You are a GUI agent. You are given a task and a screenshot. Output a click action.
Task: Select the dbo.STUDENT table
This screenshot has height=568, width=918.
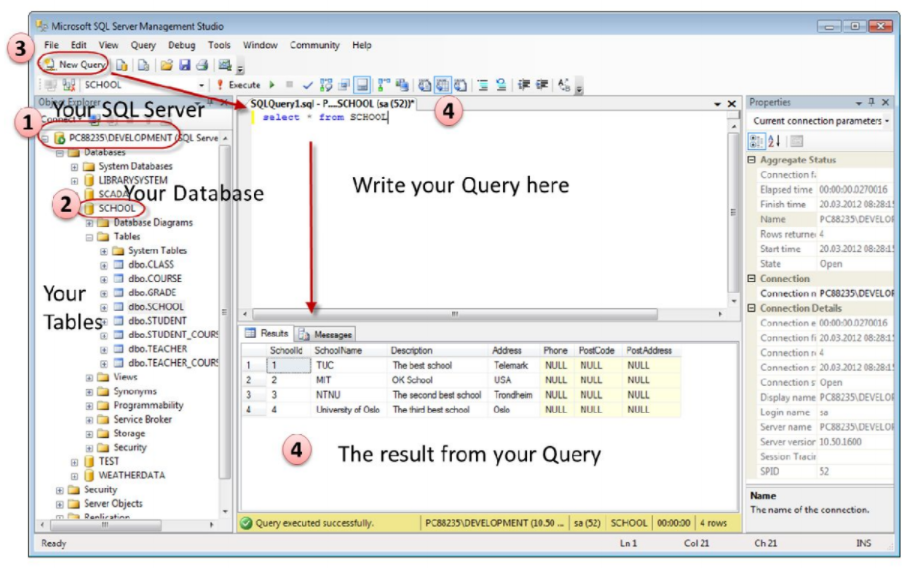157,321
